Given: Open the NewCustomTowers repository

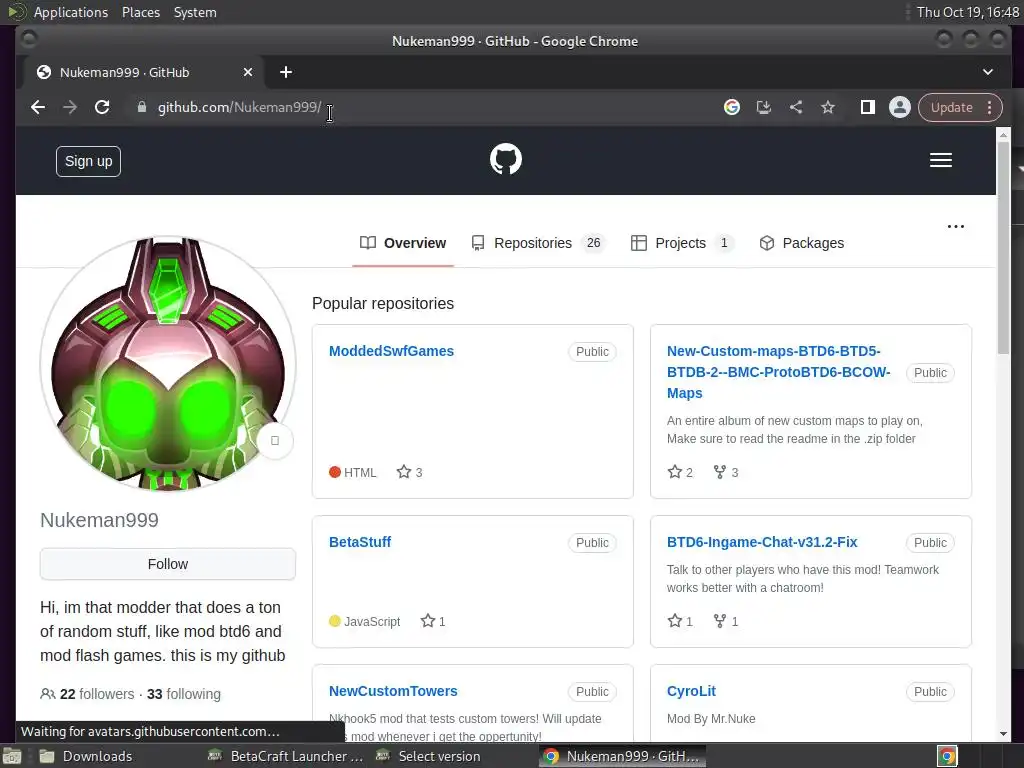Looking at the screenshot, I should (x=393, y=691).
